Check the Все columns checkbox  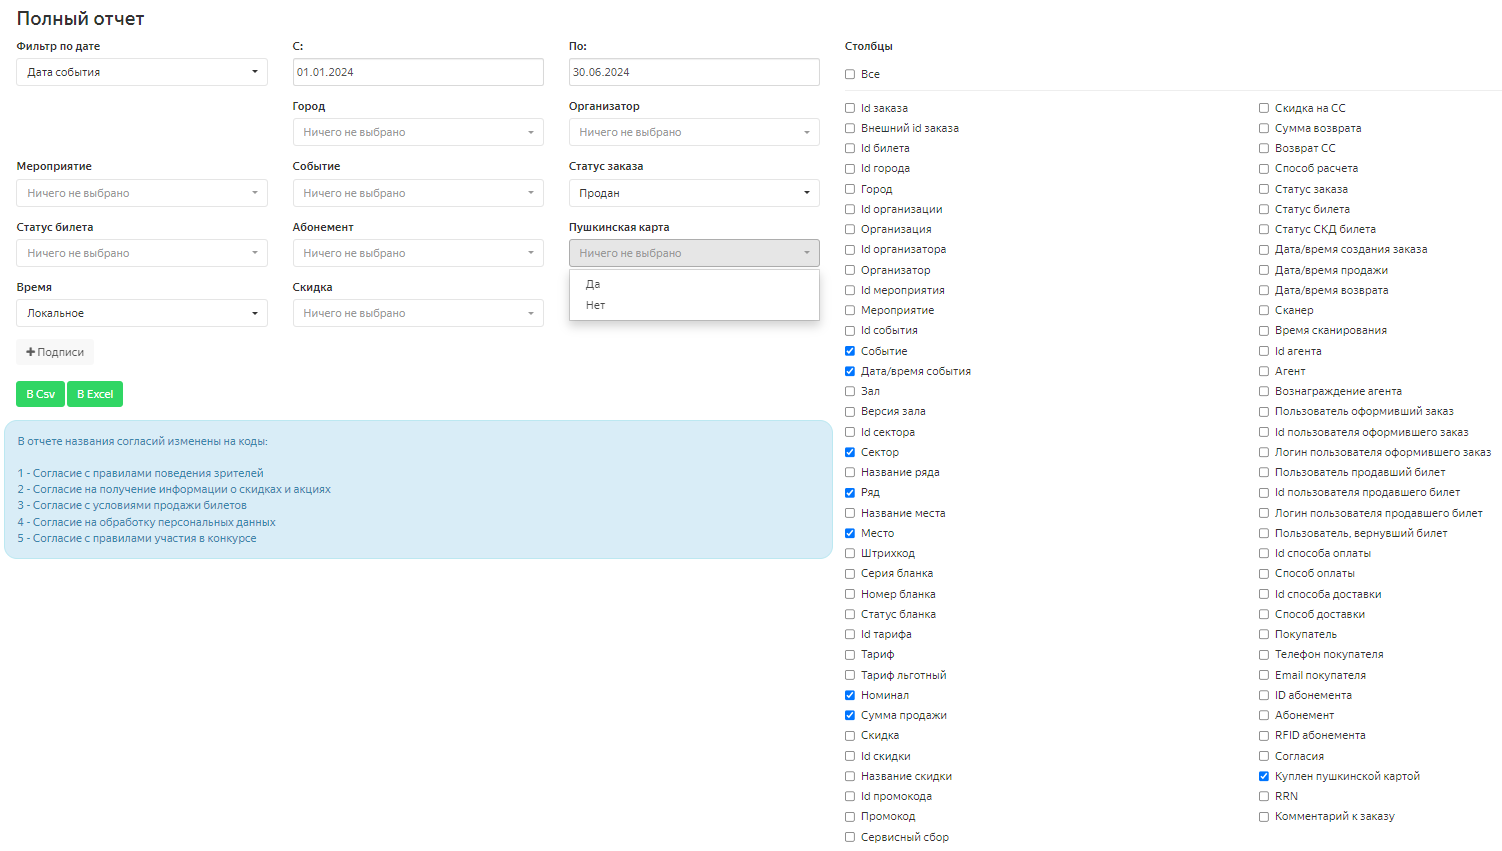[x=850, y=74]
